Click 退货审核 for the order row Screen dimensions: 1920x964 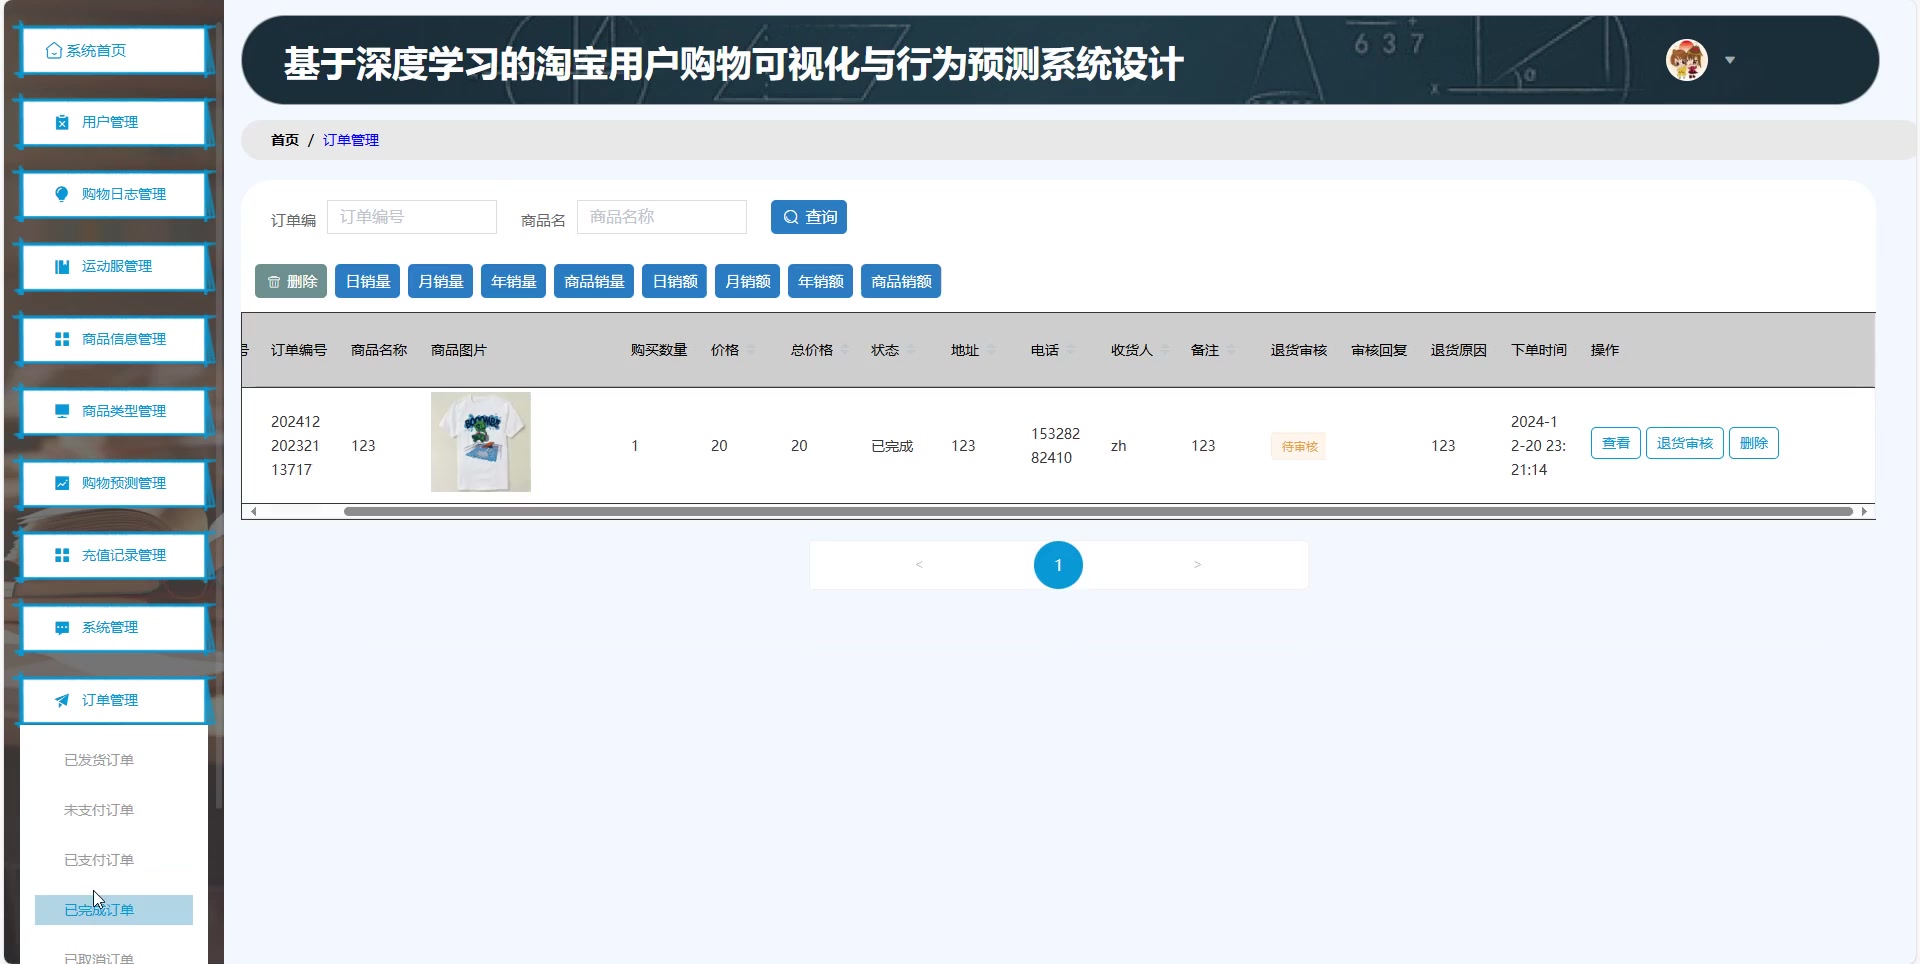pyautogui.click(x=1685, y=443)
